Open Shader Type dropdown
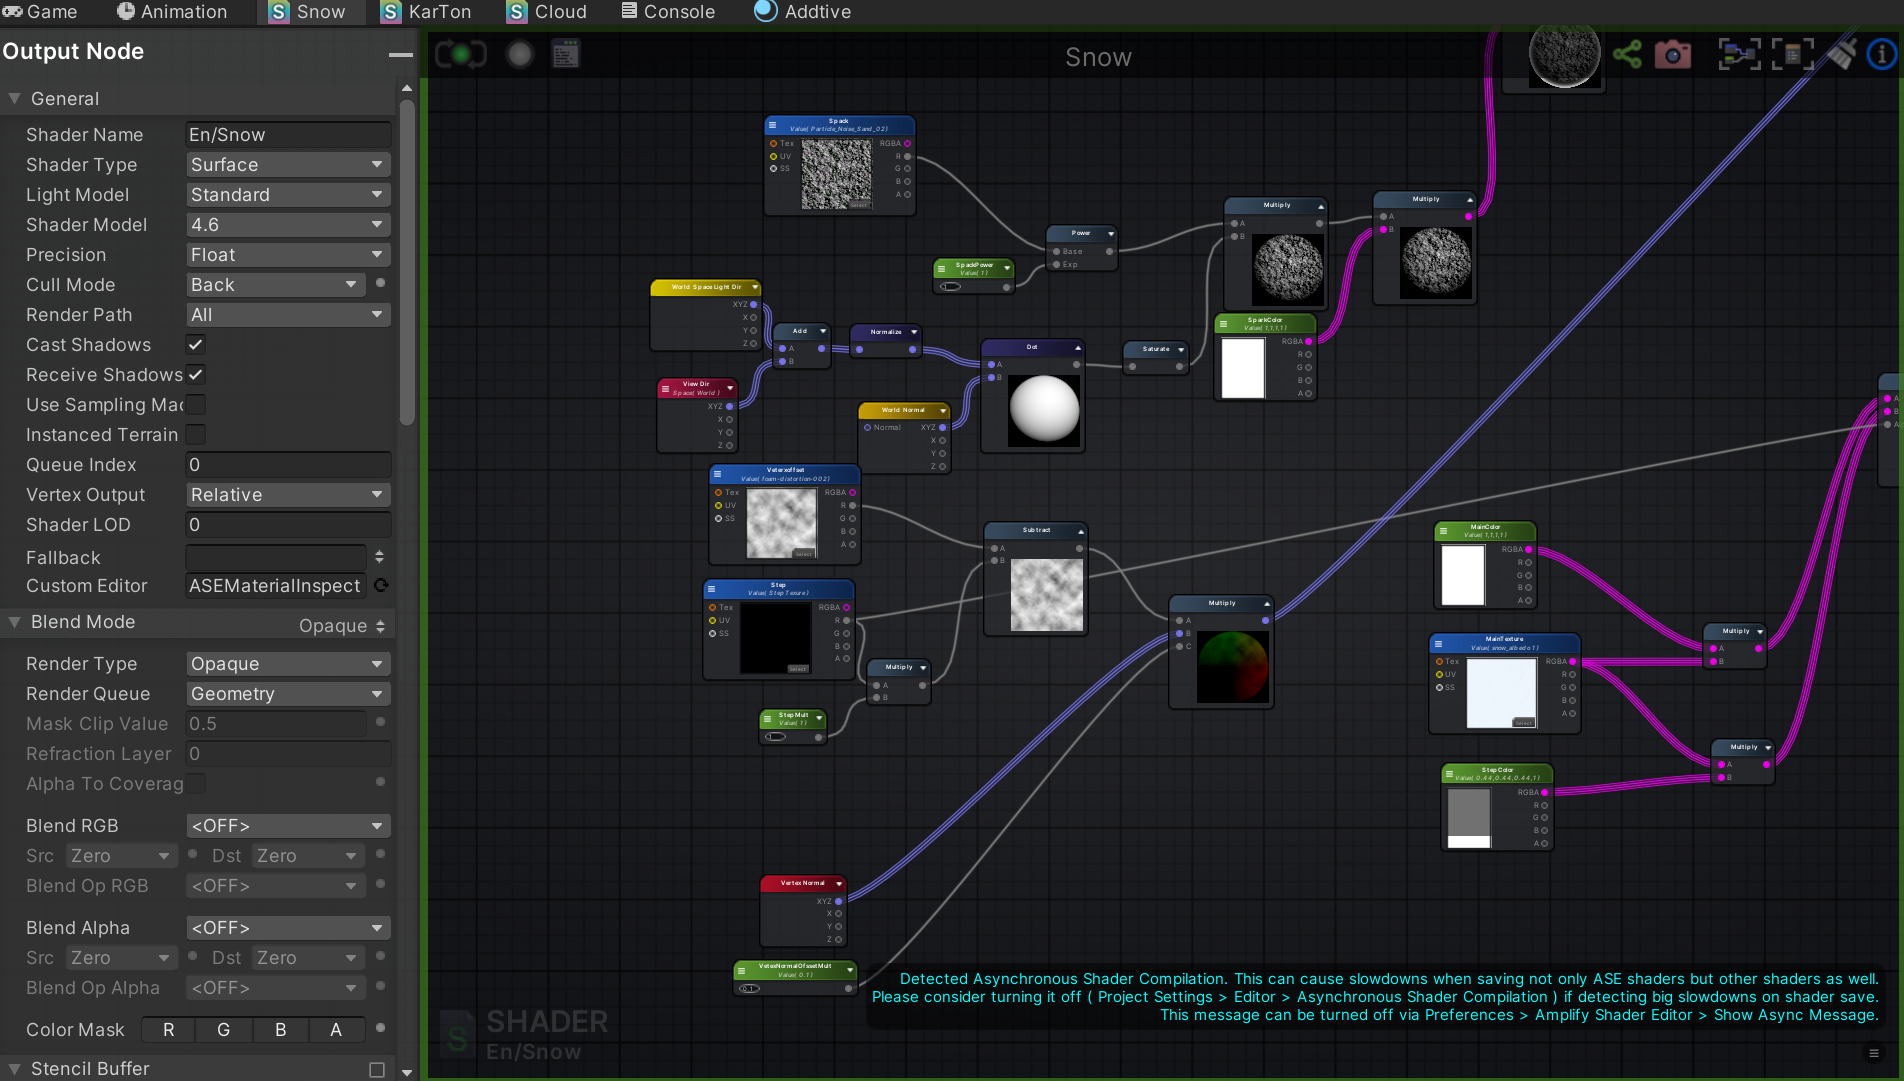Screen dimensions: 1904x1081 [x=288, y=165]
